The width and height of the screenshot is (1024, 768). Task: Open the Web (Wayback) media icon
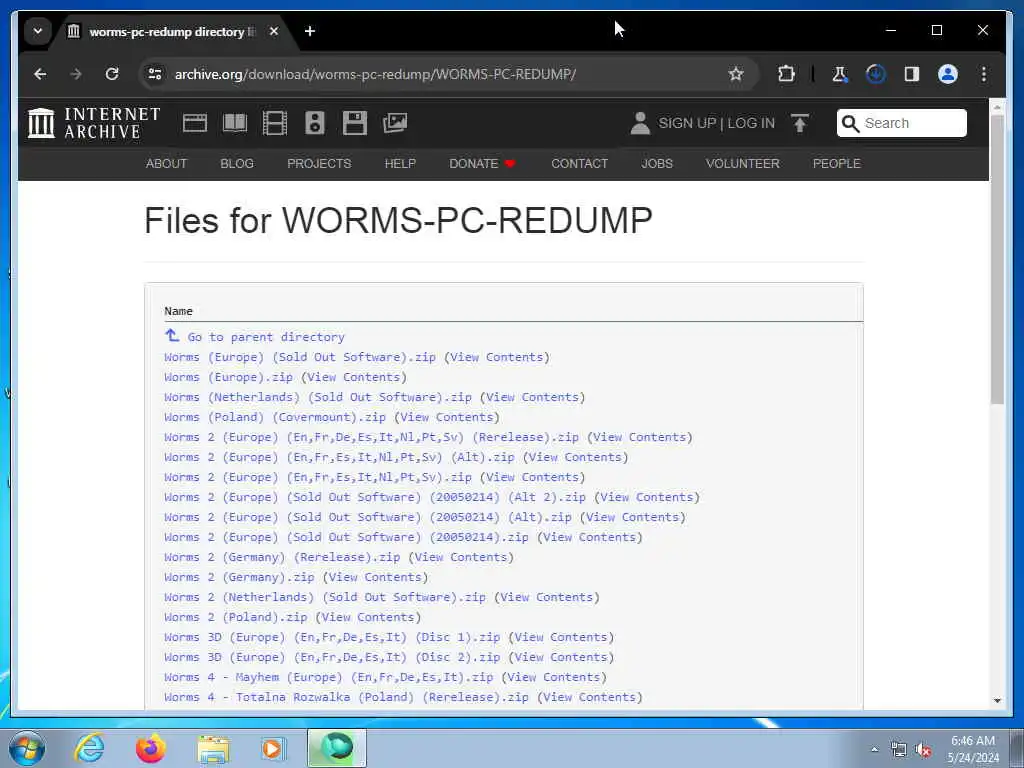point(195,123)
